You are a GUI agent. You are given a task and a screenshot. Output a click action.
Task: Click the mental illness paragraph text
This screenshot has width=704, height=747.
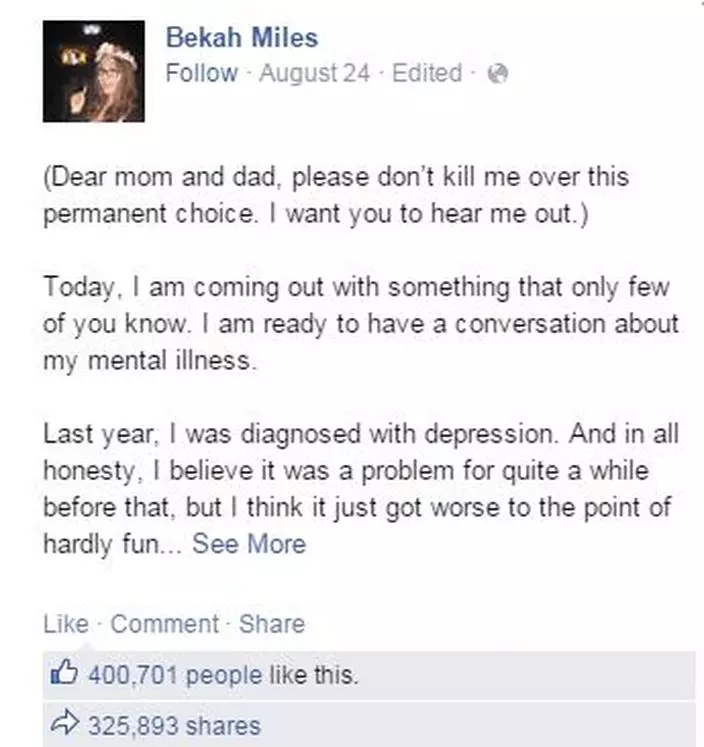click(x=361, y=324)
